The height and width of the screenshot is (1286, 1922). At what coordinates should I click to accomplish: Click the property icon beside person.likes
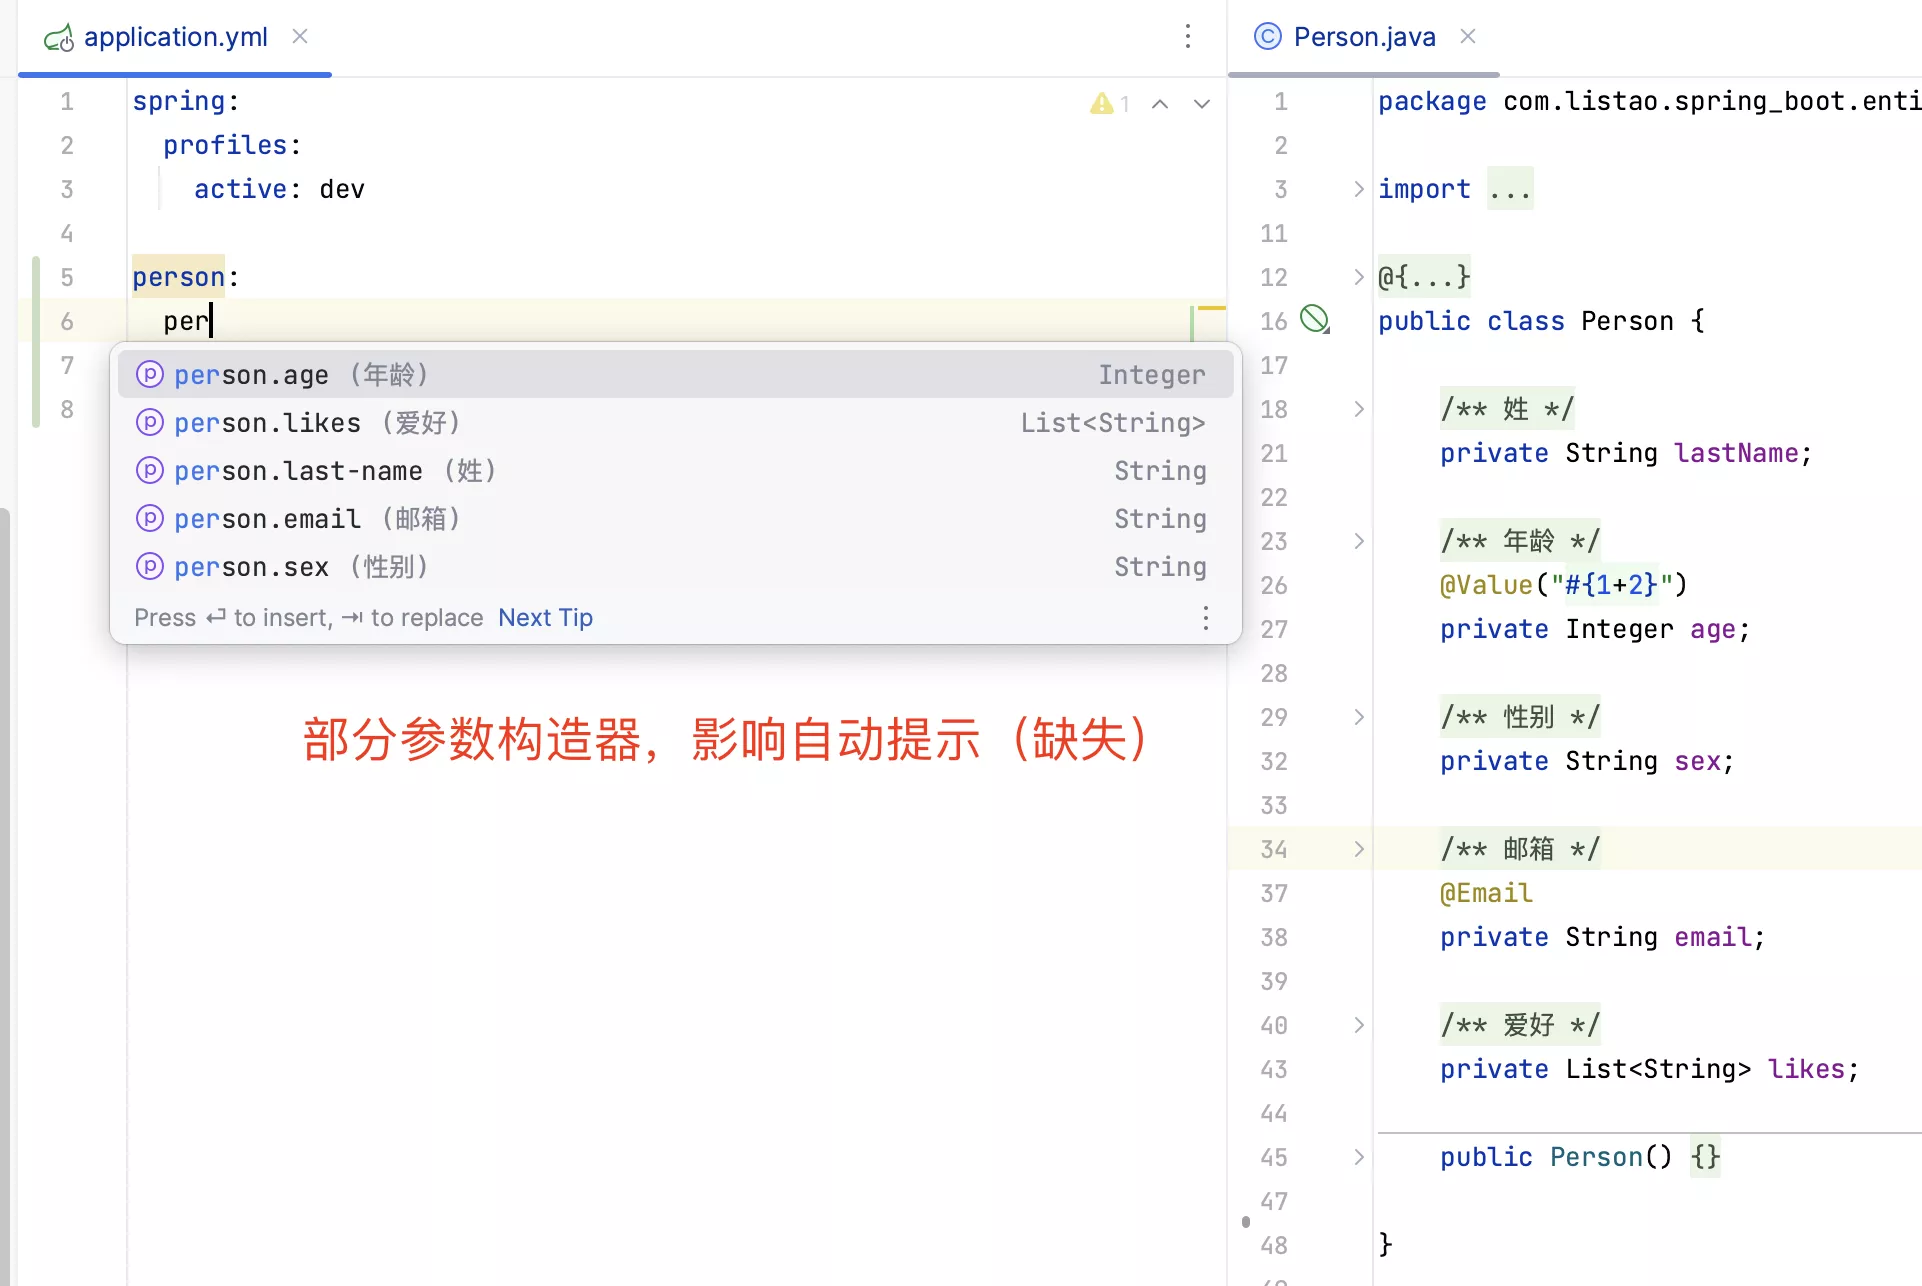149,422
